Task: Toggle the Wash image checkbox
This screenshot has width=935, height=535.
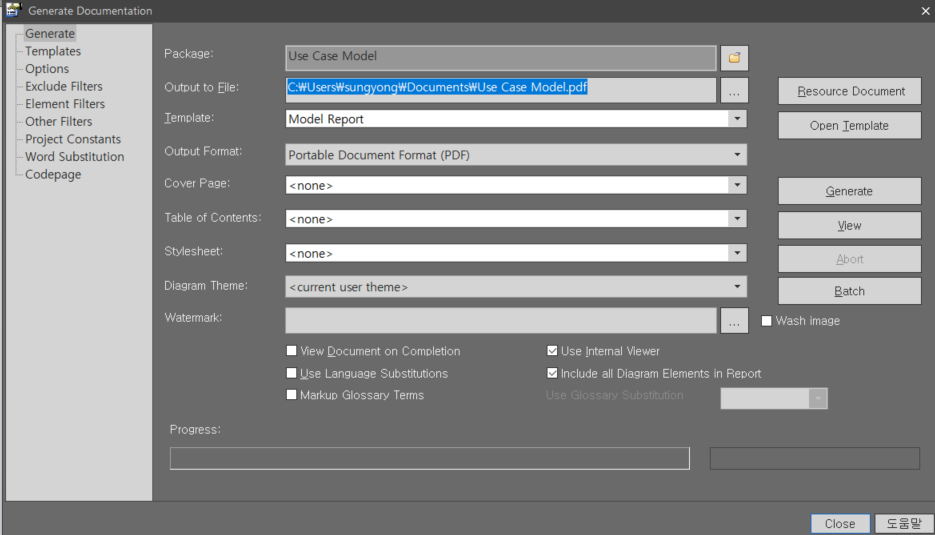Action: coord(766,321)
